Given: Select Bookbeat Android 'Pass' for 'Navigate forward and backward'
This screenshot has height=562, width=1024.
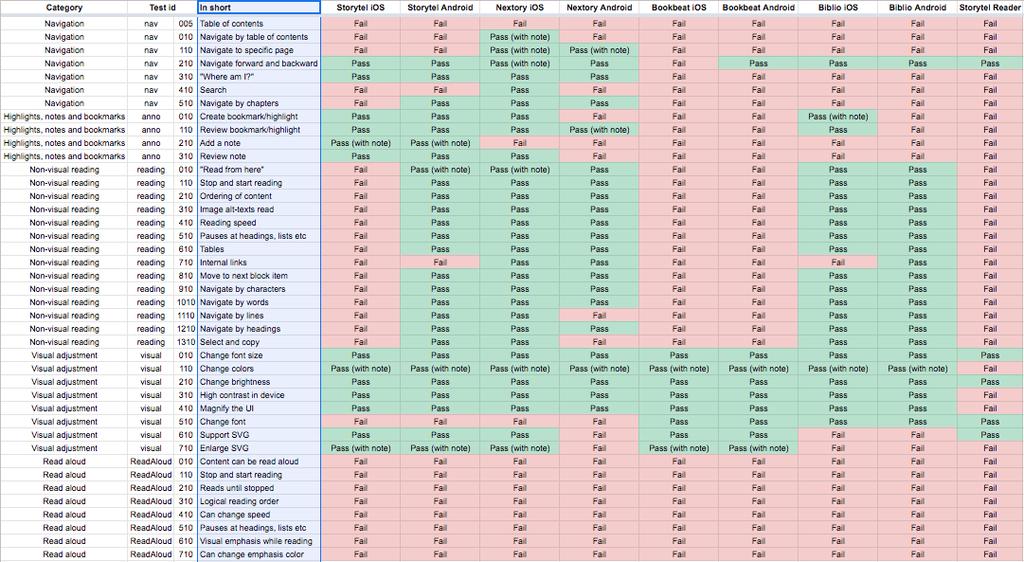Looking at the screenshot, I should tap(758, 63).
